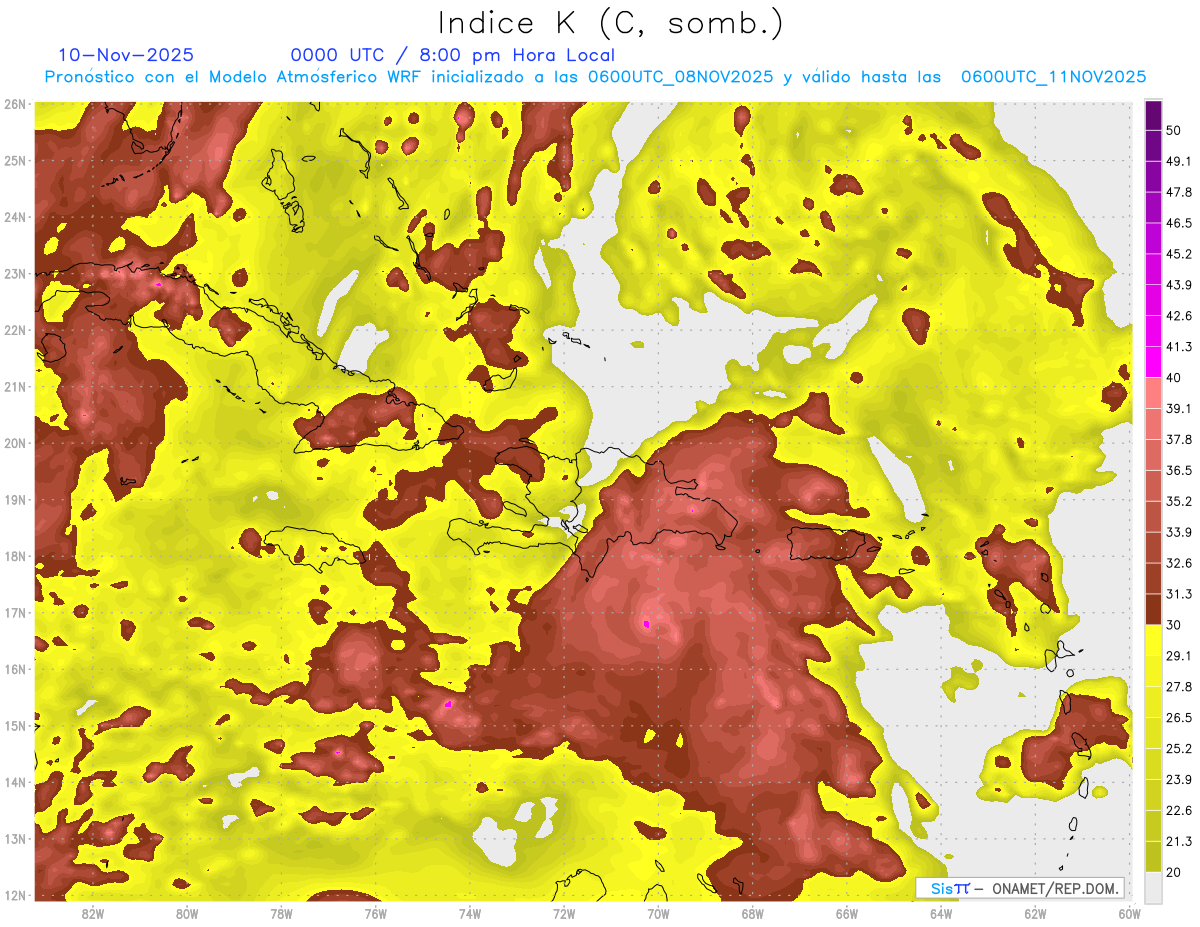Click the longitude label '76W'

(375, 913)
